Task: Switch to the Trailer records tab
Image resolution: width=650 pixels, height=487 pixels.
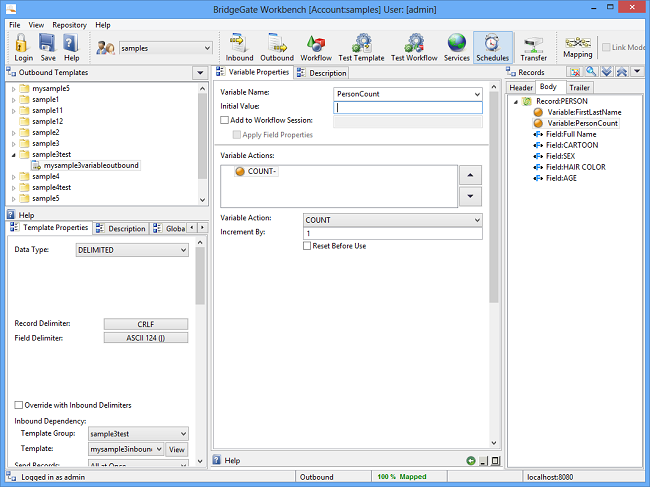Action: (x=579, y=87)
